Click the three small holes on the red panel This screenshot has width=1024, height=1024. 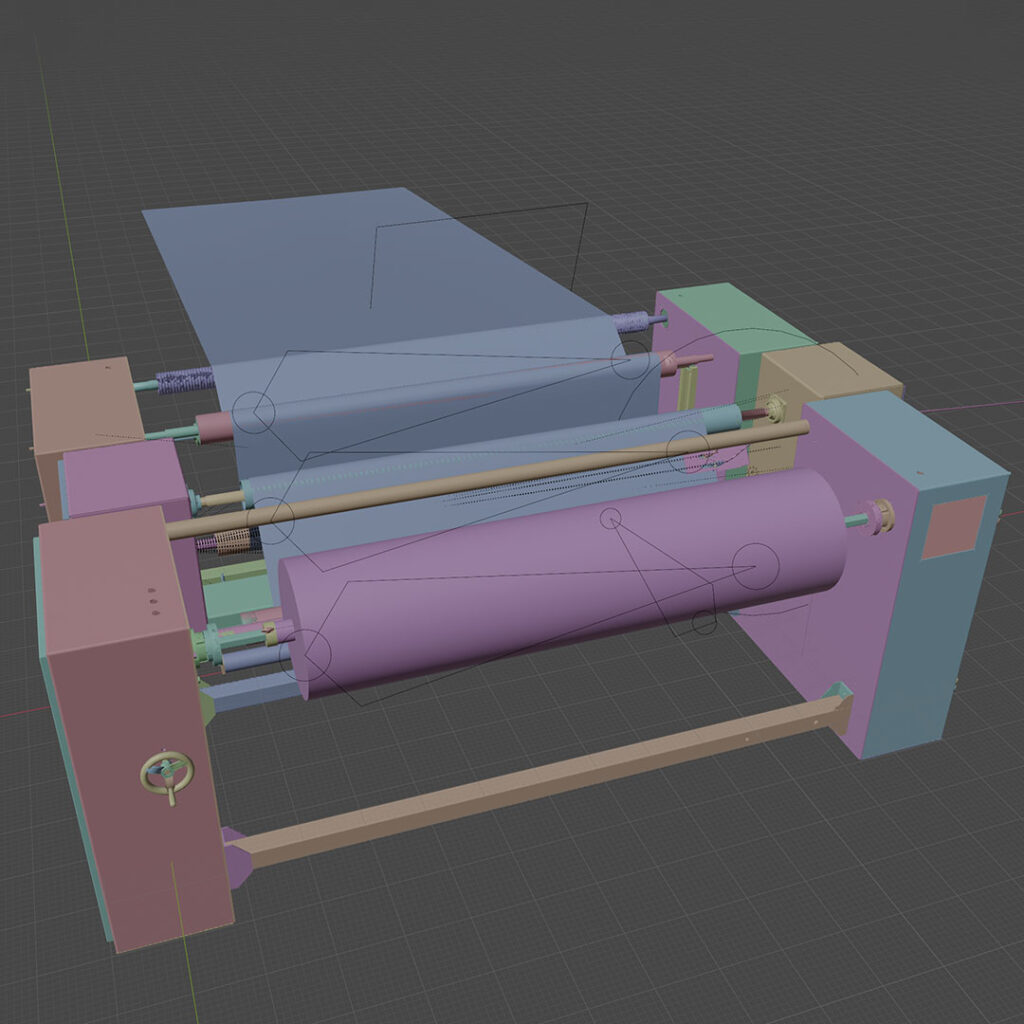click(x=152, y=602)
